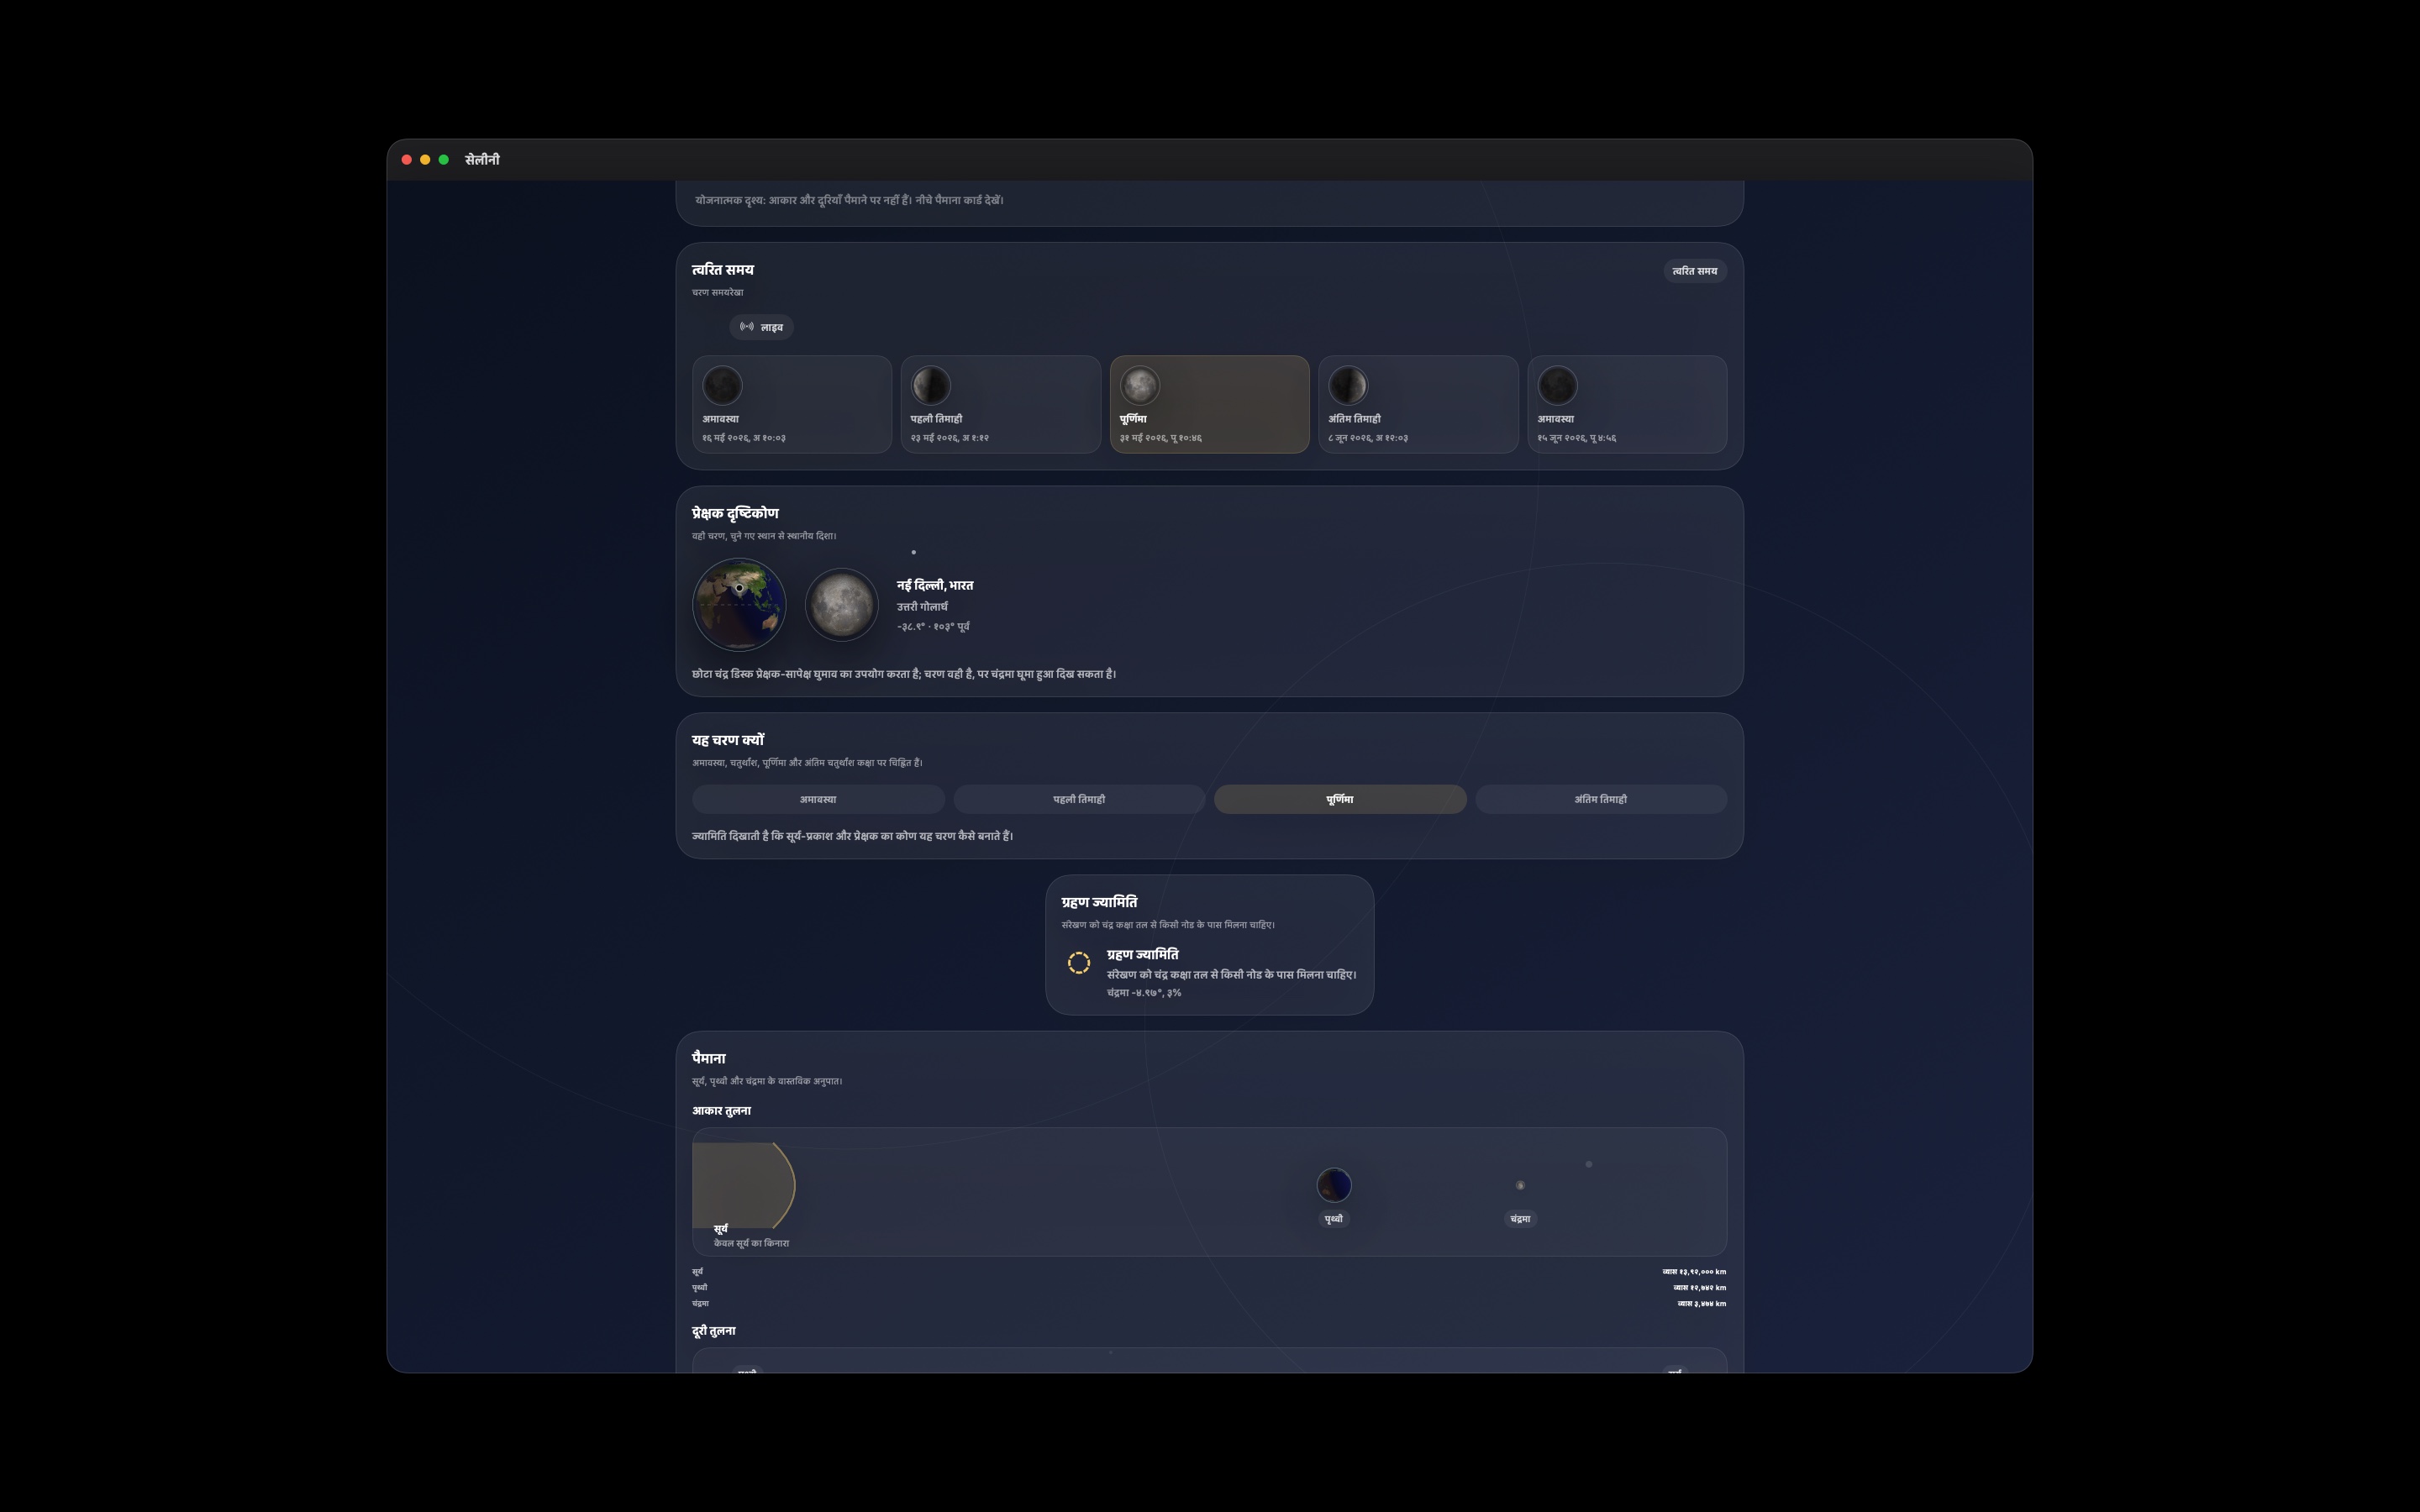Click the date ८ जून २०२६, अ १२:०३
Image resolution: width=2420 pixels, height=1512 pixels.
coord(1368,438)
